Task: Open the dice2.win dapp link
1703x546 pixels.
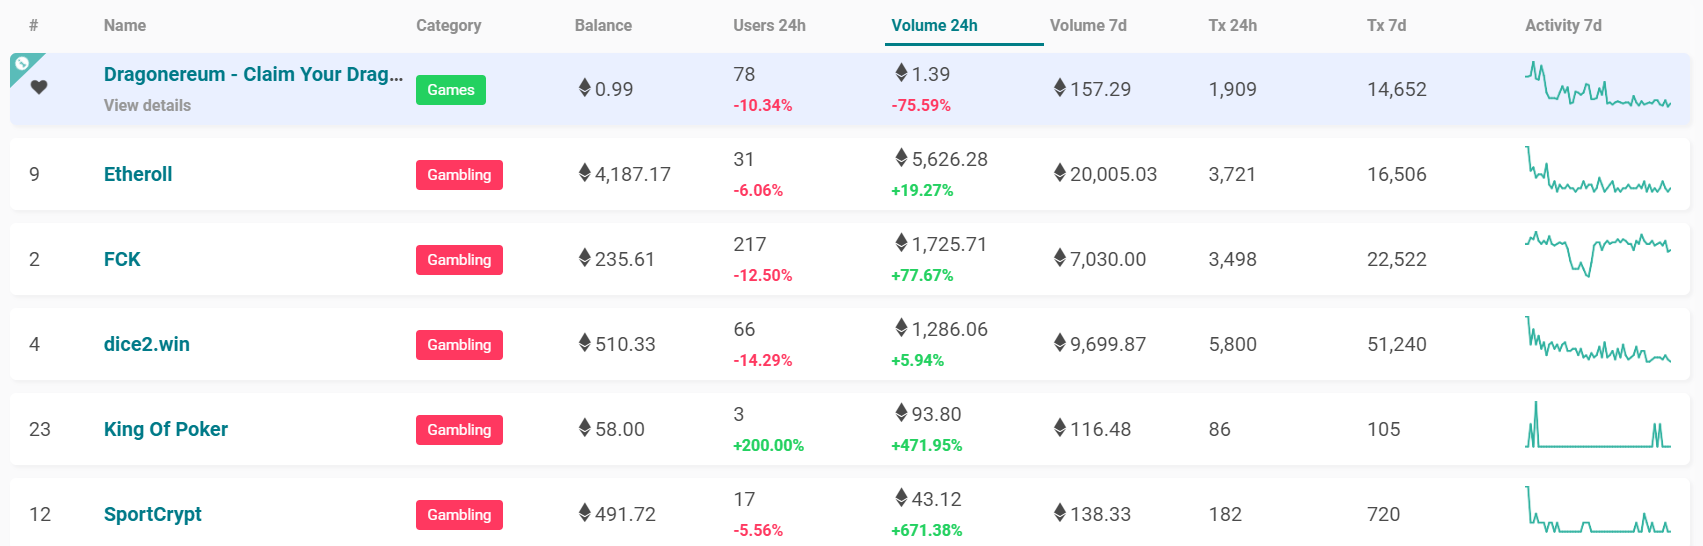Action: point(147,344)
